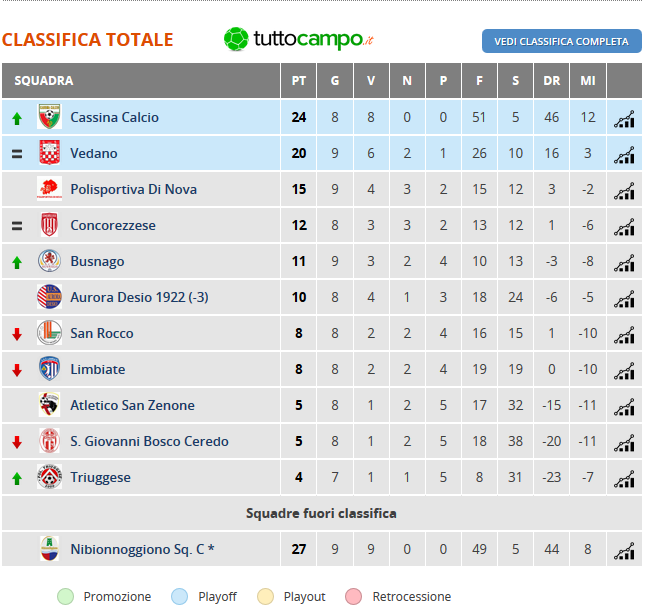647x611 pixels.
Task: Open the stats chart icon for Vedano
Action: (x=624, y=155)
